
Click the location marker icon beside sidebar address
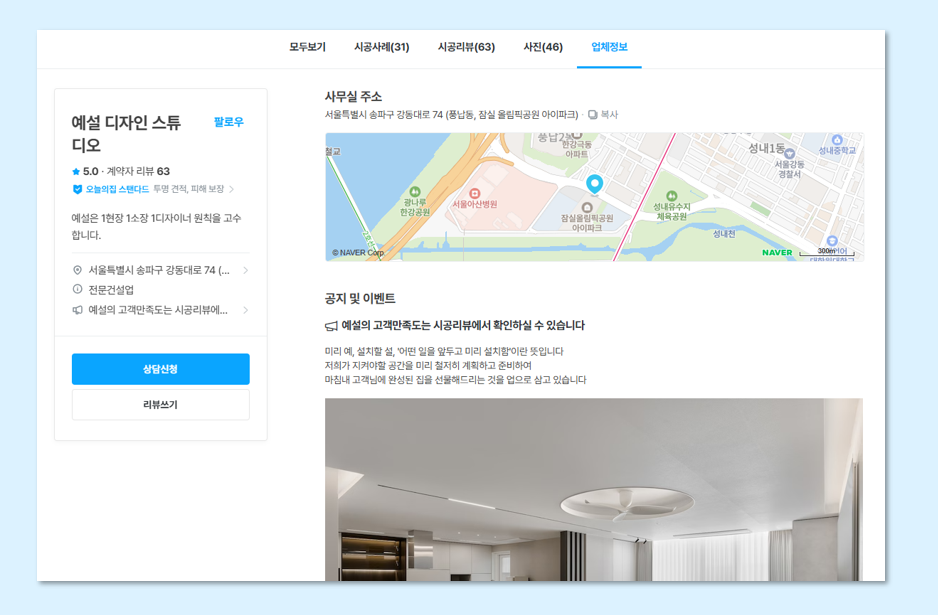coord(77,270)
